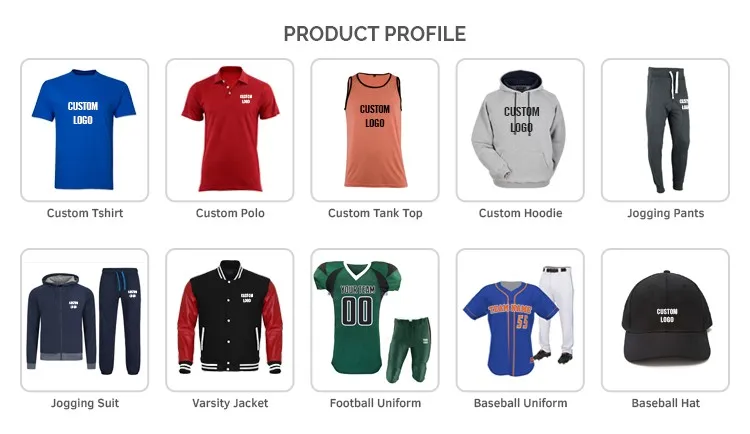
Task: Follow the Custom Tshirt text label
Action: (85, 213)
